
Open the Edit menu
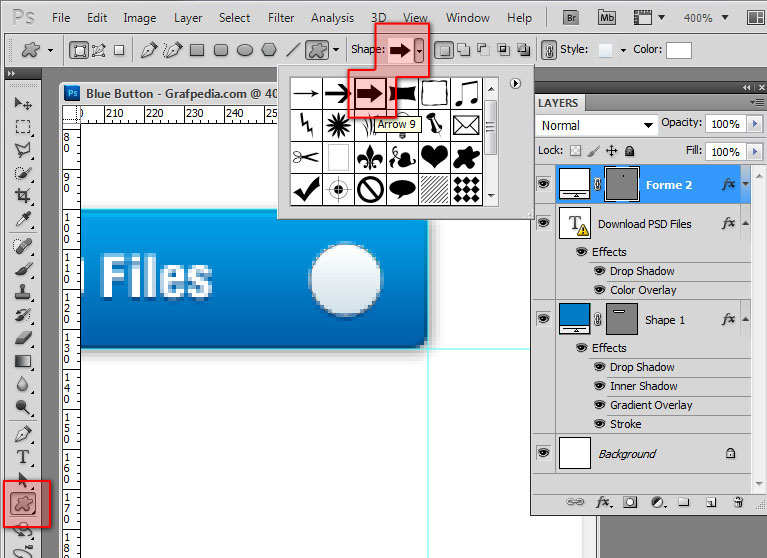point(97,18)
